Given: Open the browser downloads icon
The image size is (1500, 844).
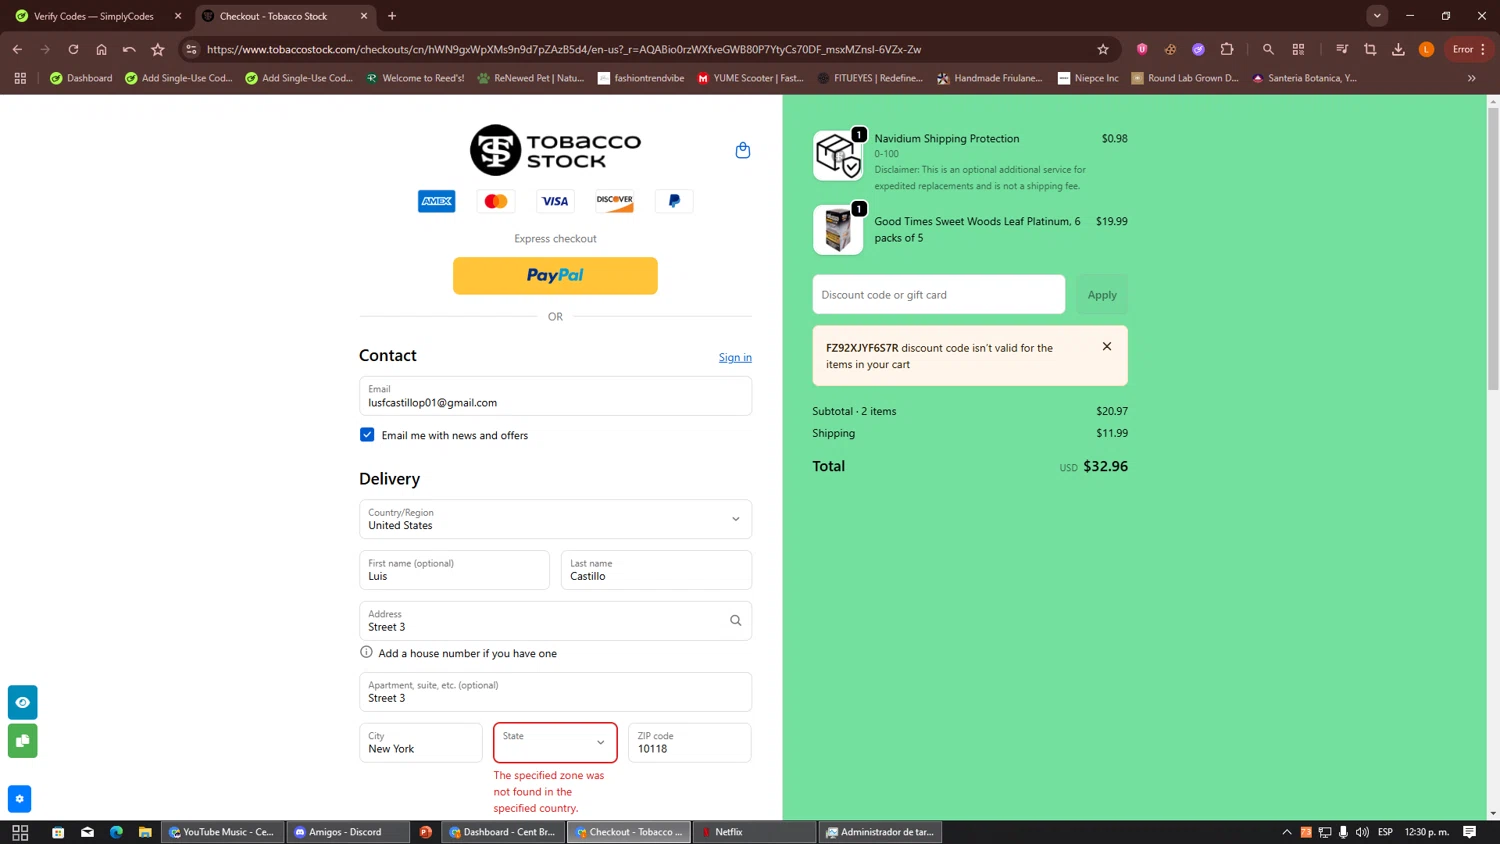Looking at the screenshot, I should [x=1398, y=49].
